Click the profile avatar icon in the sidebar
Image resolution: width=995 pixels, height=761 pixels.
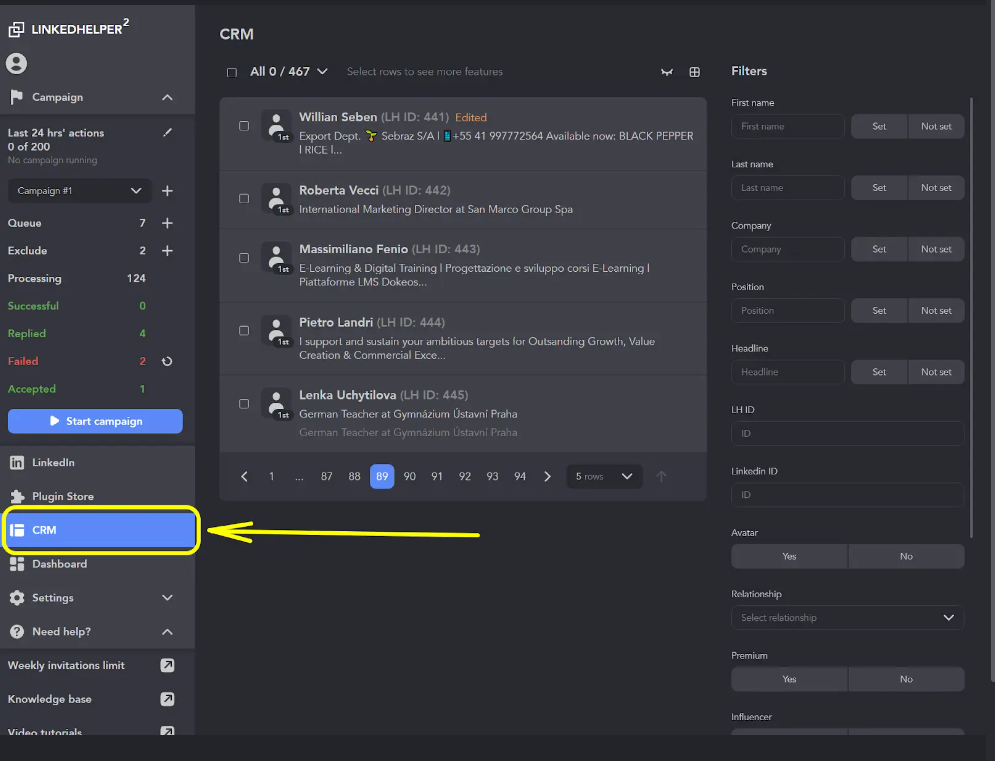tap(16, 63)
